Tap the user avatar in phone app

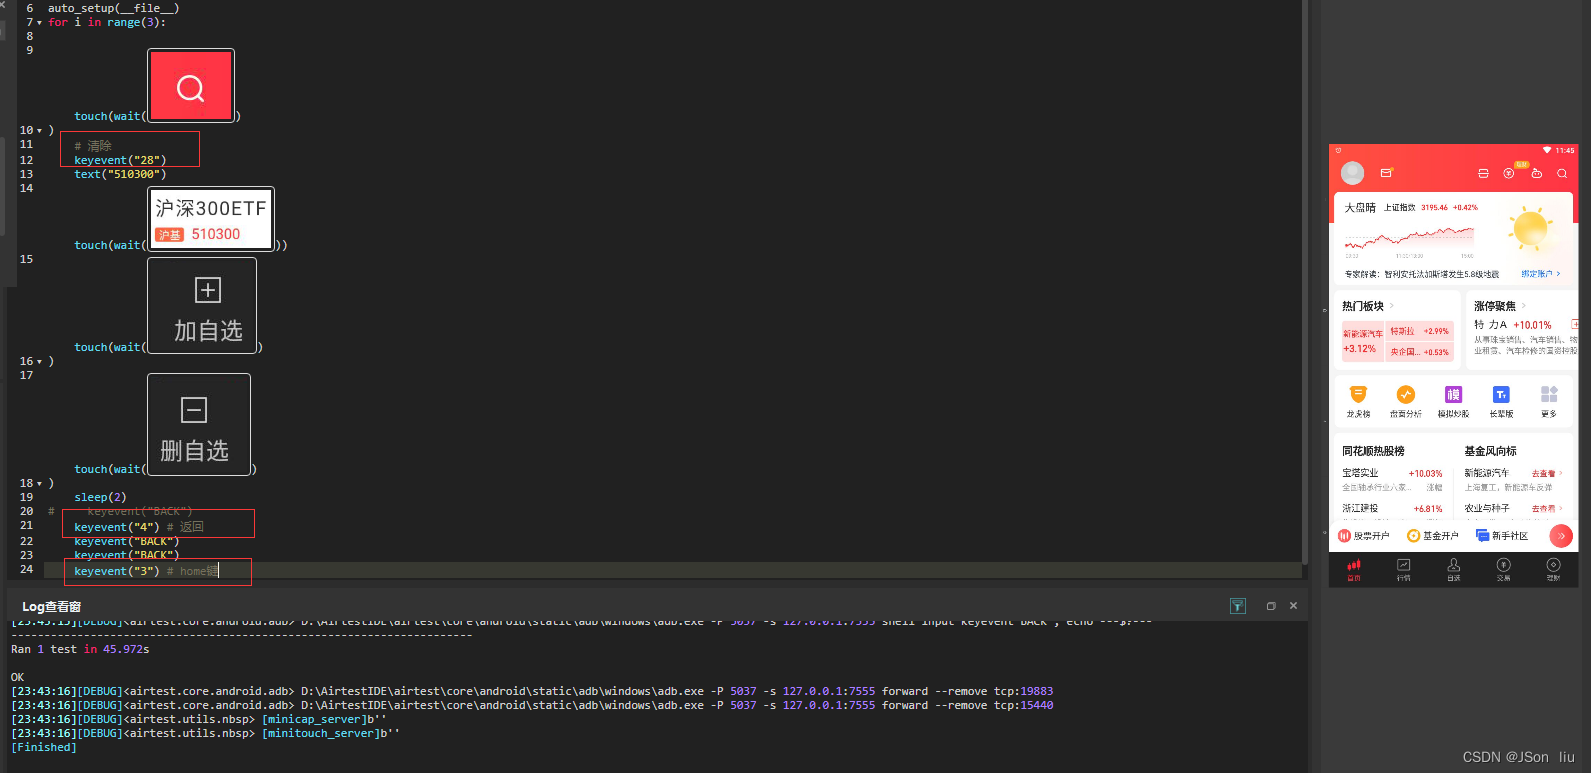click(x=1352, y=173)
